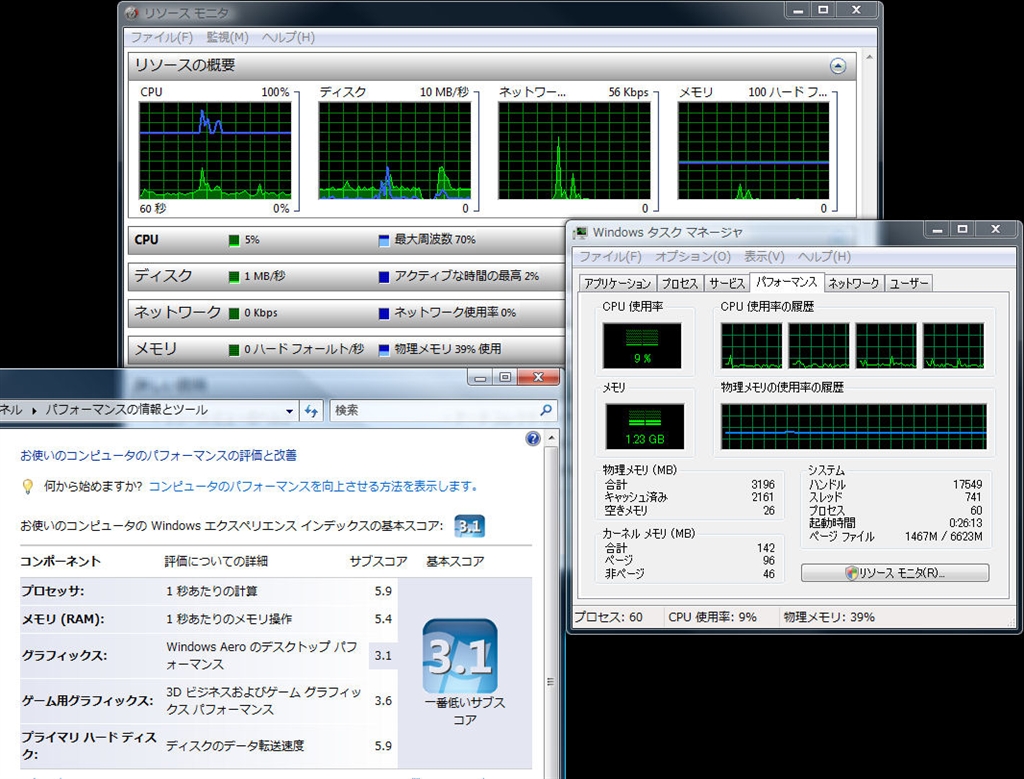Click the small 3.1 base score badge
1024x779 pixels.
[x=470, y=526]
